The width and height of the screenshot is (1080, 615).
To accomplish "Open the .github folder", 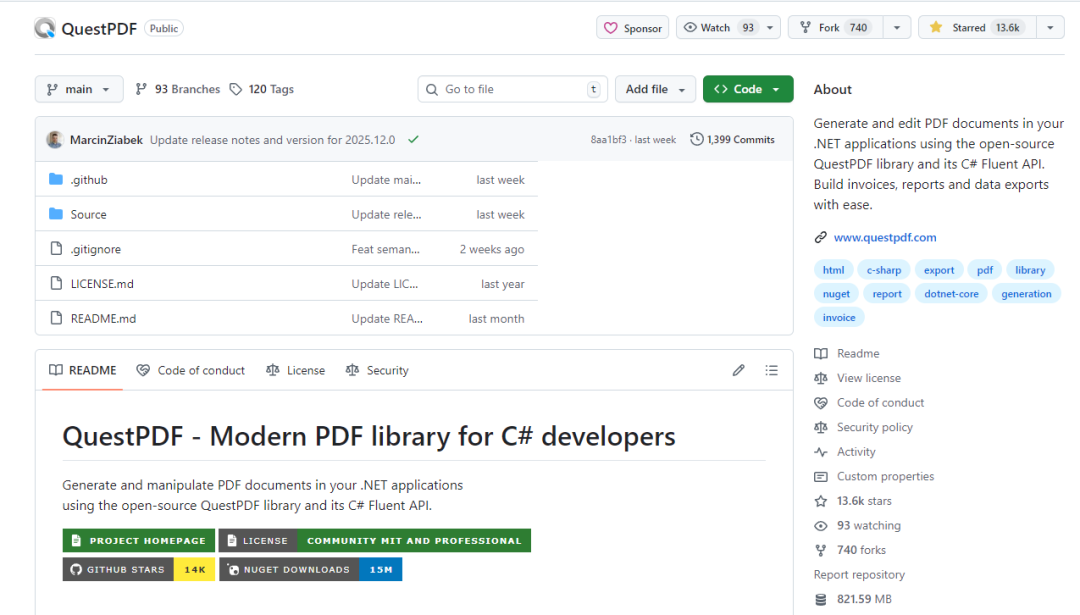I will coord(89,180).
